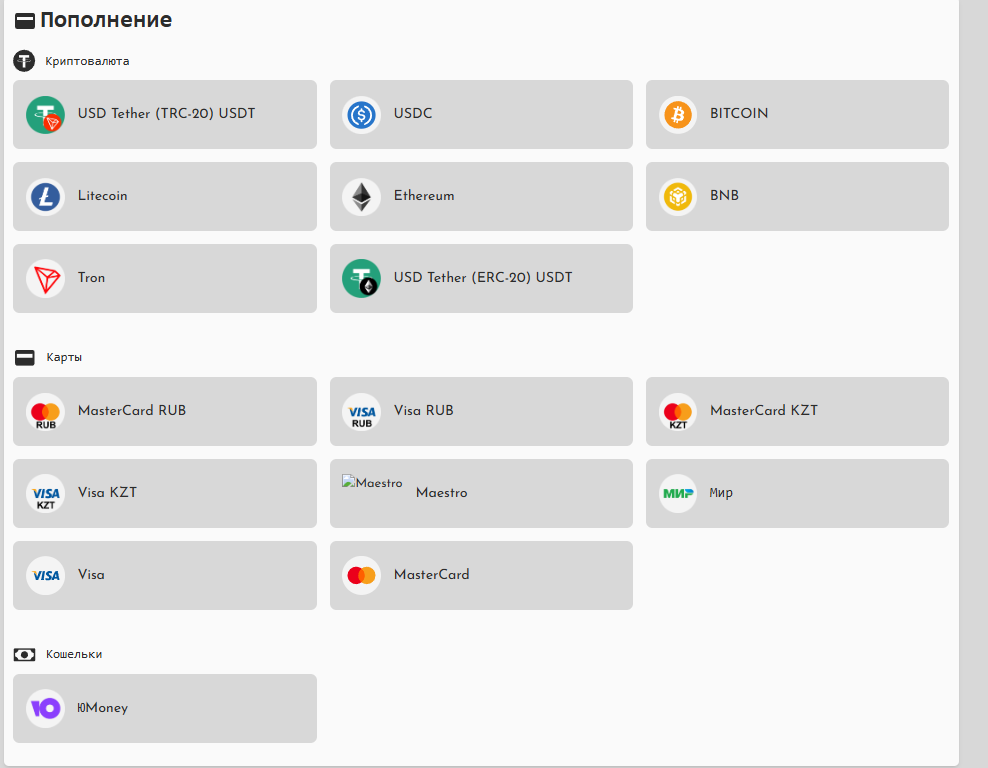Select USD Tether (ERC-20) USDT option
Image resolution: width=988 pixels, height=768 pixels.
(481, 278)
